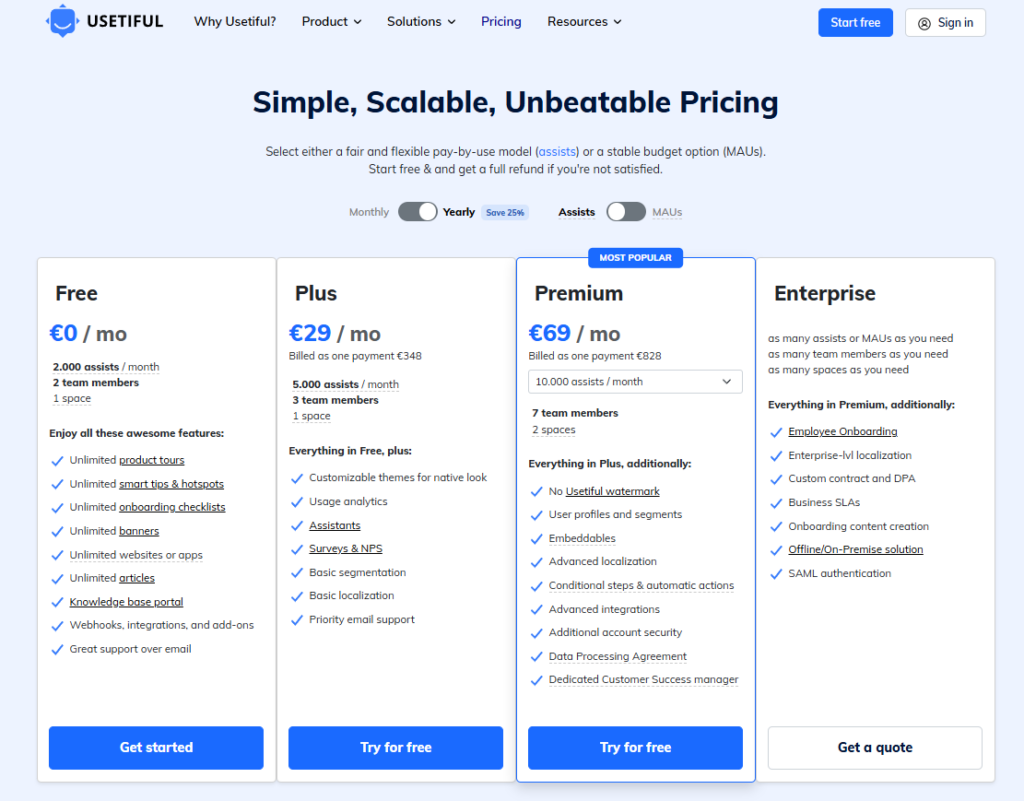Expand the Solutions navigation menu

pyautogui.click(x=421, y=21)
